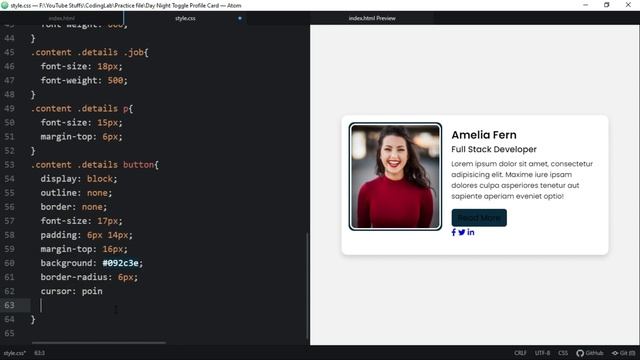Click 'Full Stack Developer' text in preview

pos(494,149)
